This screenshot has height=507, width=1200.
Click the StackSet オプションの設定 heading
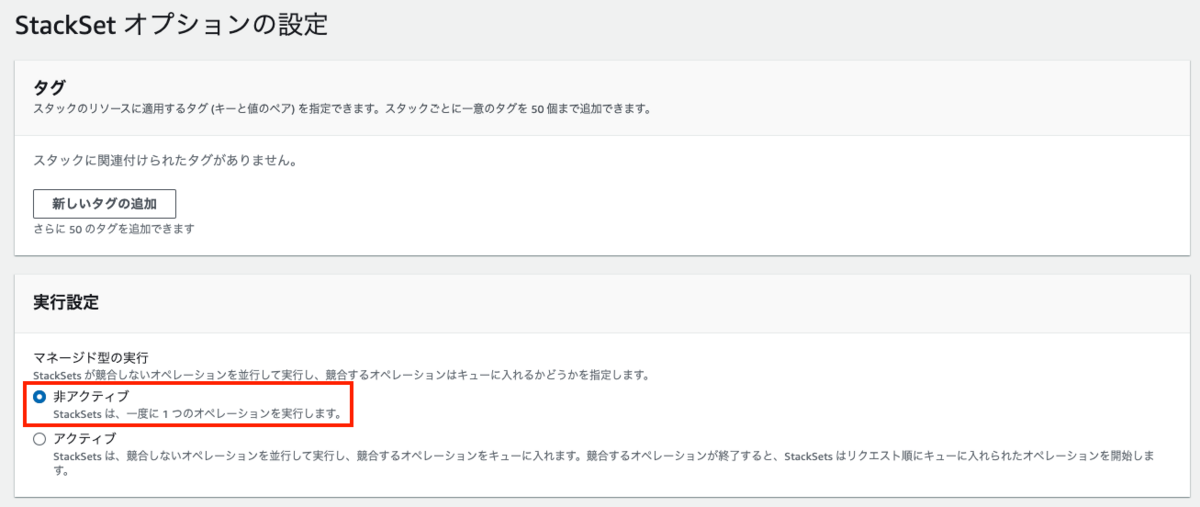tap(171, 25)
